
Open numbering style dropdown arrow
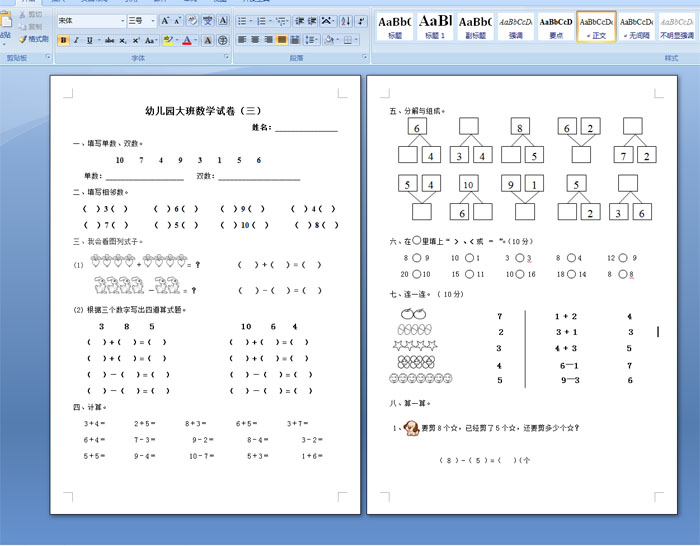click(x=270, y=21)
